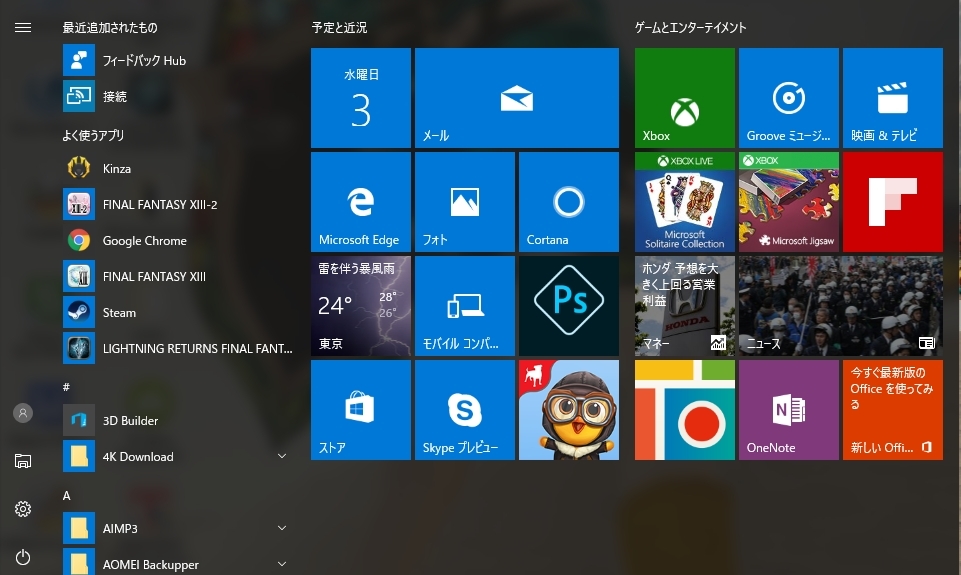Open 映画 & テレビ tile
The image size is (961, 575).
tap(892, 98)
